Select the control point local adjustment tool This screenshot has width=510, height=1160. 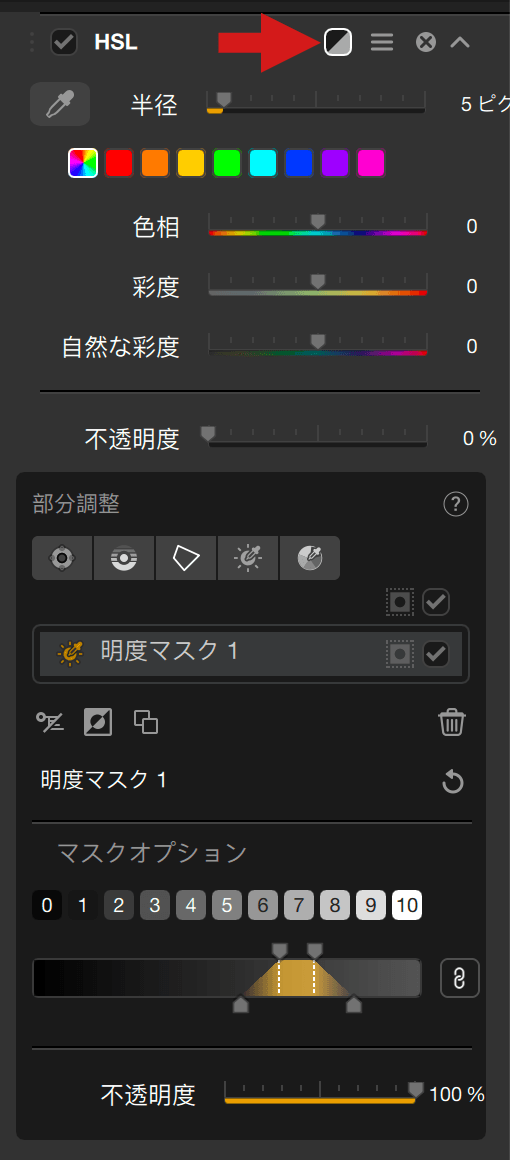tap(62, 558)
